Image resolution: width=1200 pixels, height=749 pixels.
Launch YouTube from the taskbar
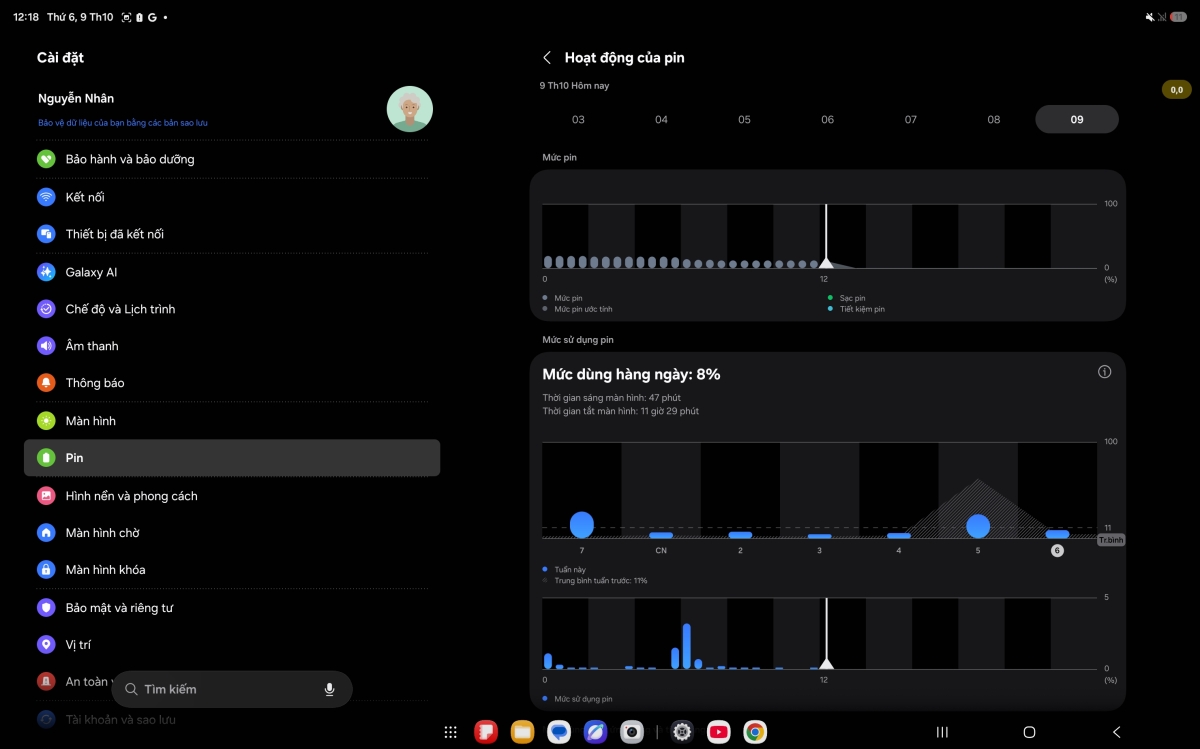(719, 732)
